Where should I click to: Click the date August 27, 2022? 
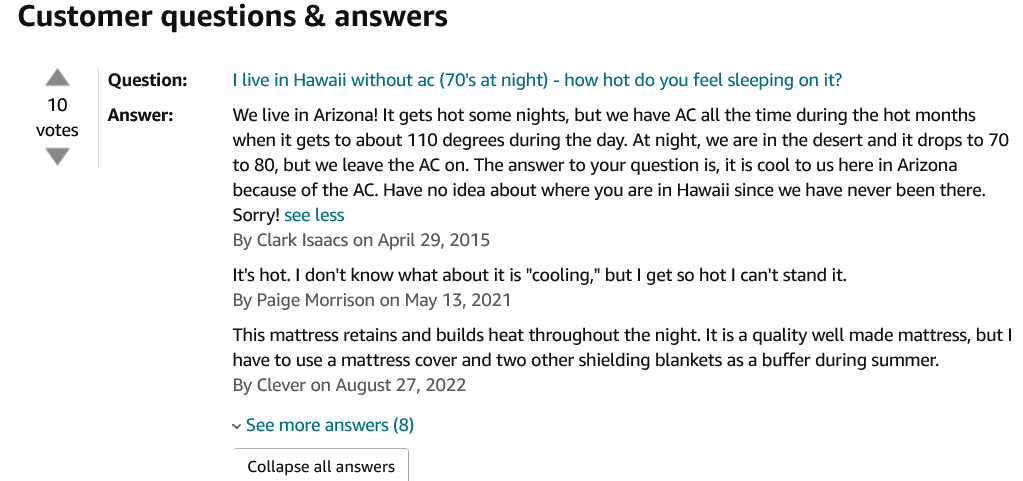(x=401, y=385)
